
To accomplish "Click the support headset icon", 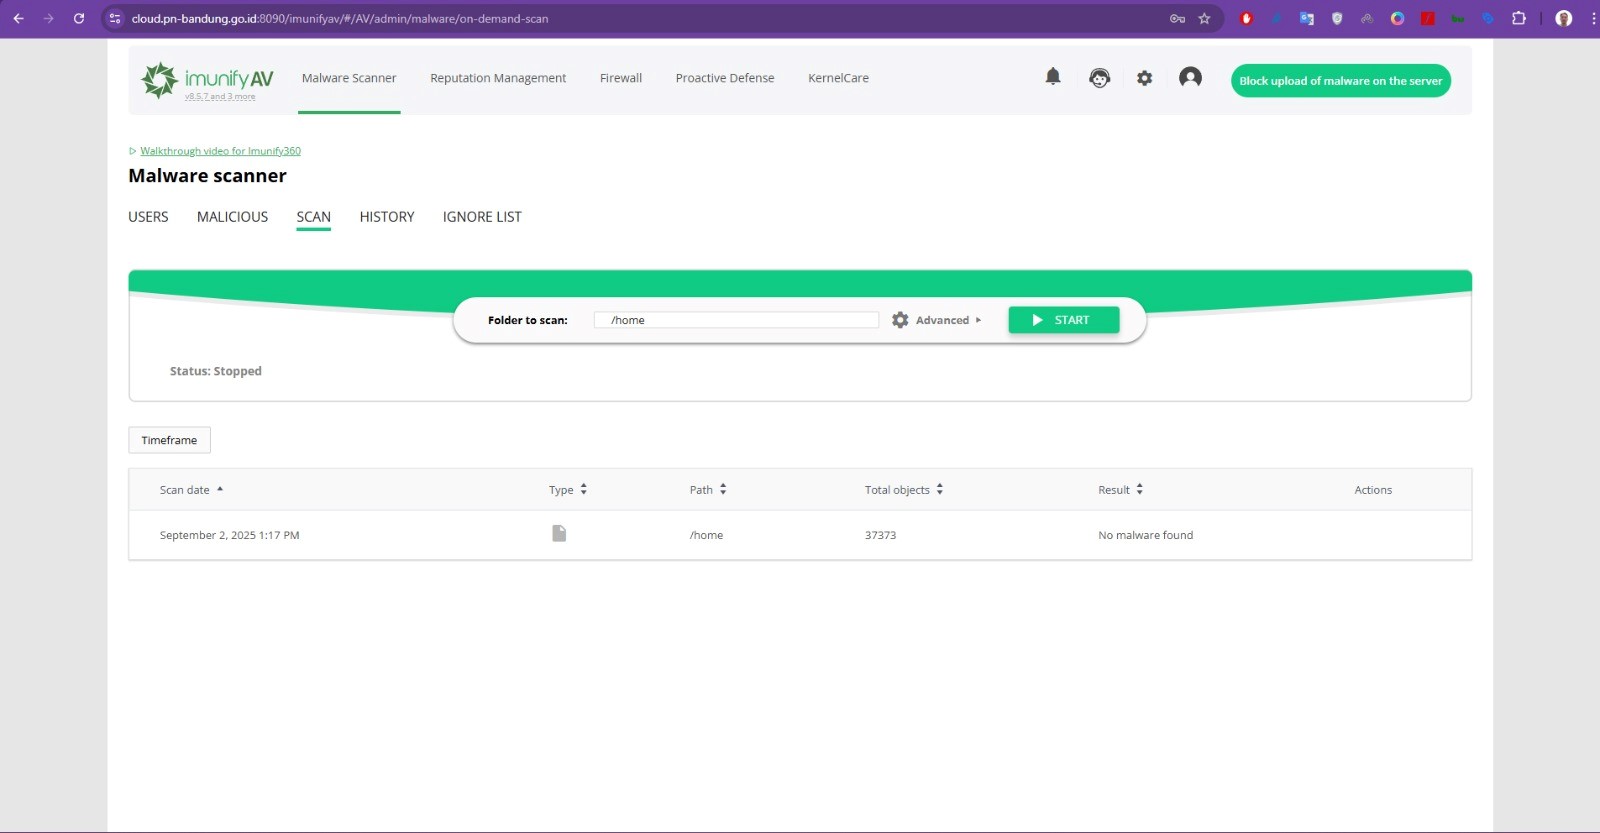I will tap(1099, 78).
